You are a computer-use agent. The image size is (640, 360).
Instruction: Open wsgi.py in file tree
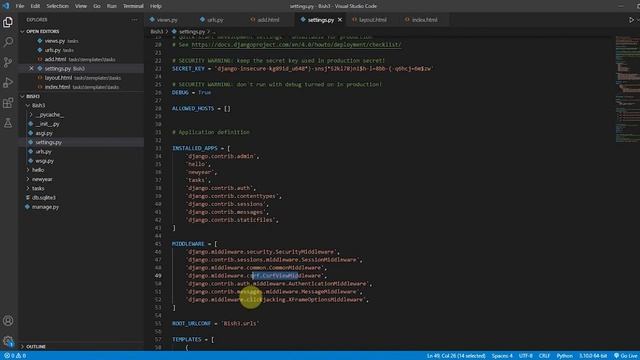point(44,161)
